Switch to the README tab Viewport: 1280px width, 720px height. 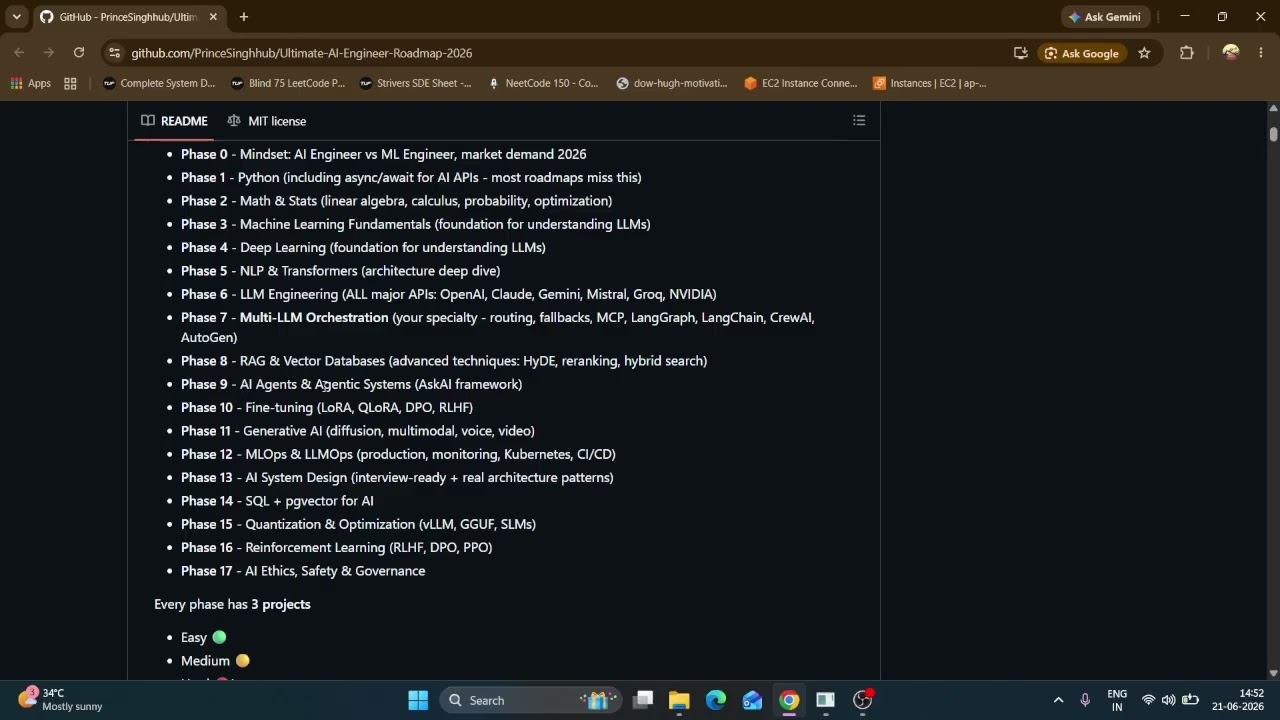click(174, 121)
